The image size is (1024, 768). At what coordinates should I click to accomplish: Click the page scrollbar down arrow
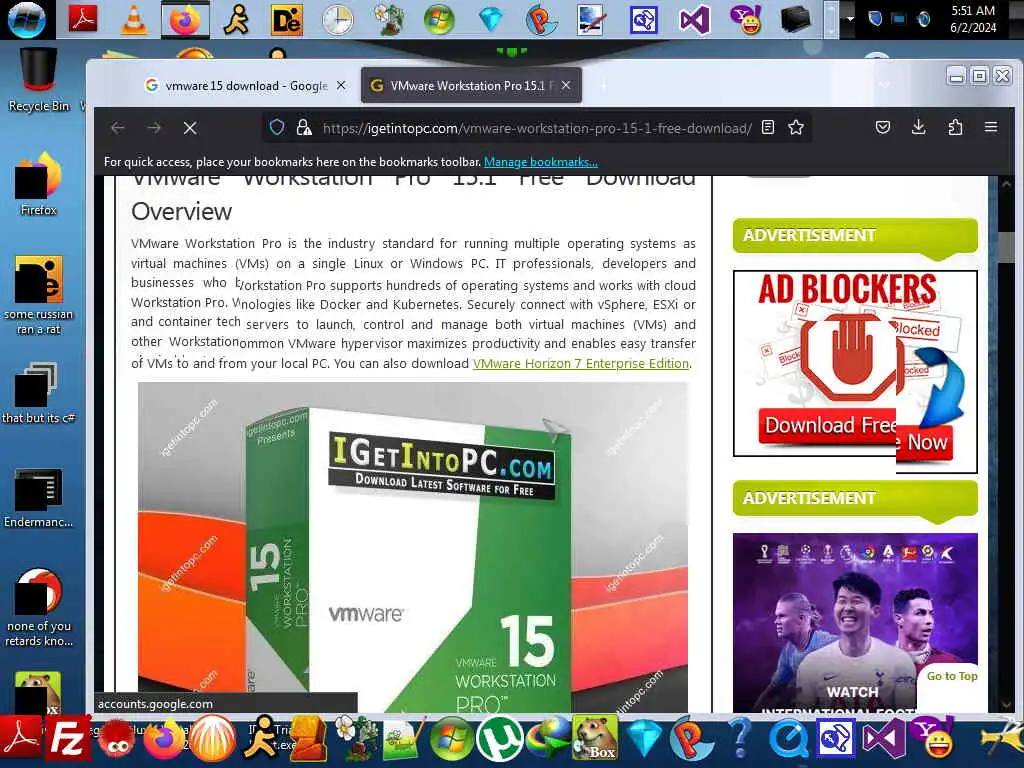(x=1005, y=705)
